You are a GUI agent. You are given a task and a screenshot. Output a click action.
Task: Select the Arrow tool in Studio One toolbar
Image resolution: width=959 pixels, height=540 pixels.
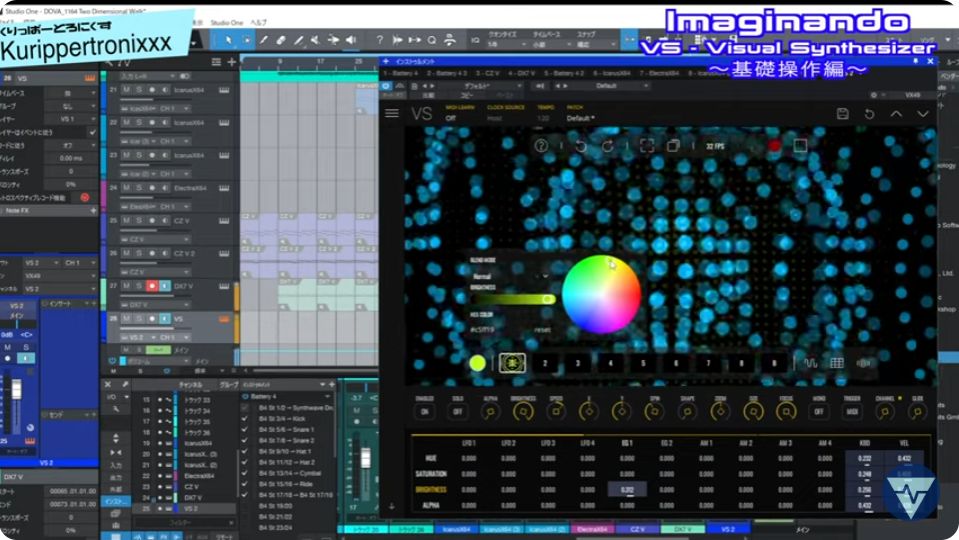click(228, 40)
